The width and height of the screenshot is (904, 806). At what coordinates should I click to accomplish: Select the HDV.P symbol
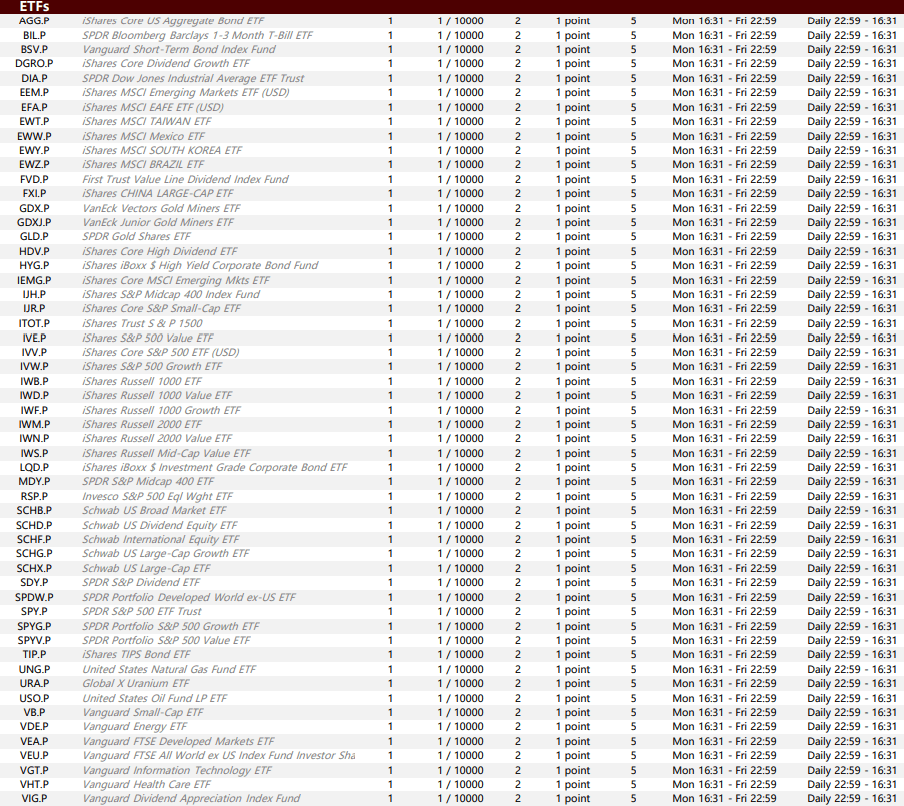pos(34,251)
